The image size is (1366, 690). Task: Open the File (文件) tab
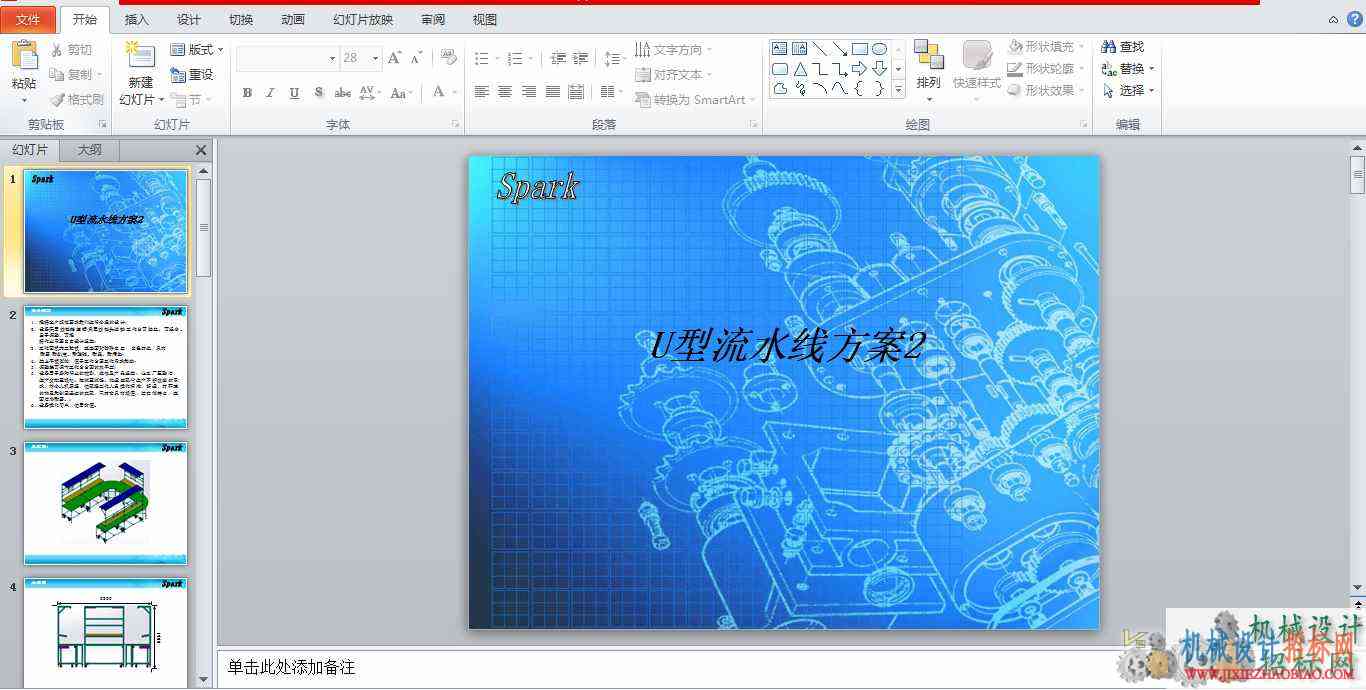(28, 20)
